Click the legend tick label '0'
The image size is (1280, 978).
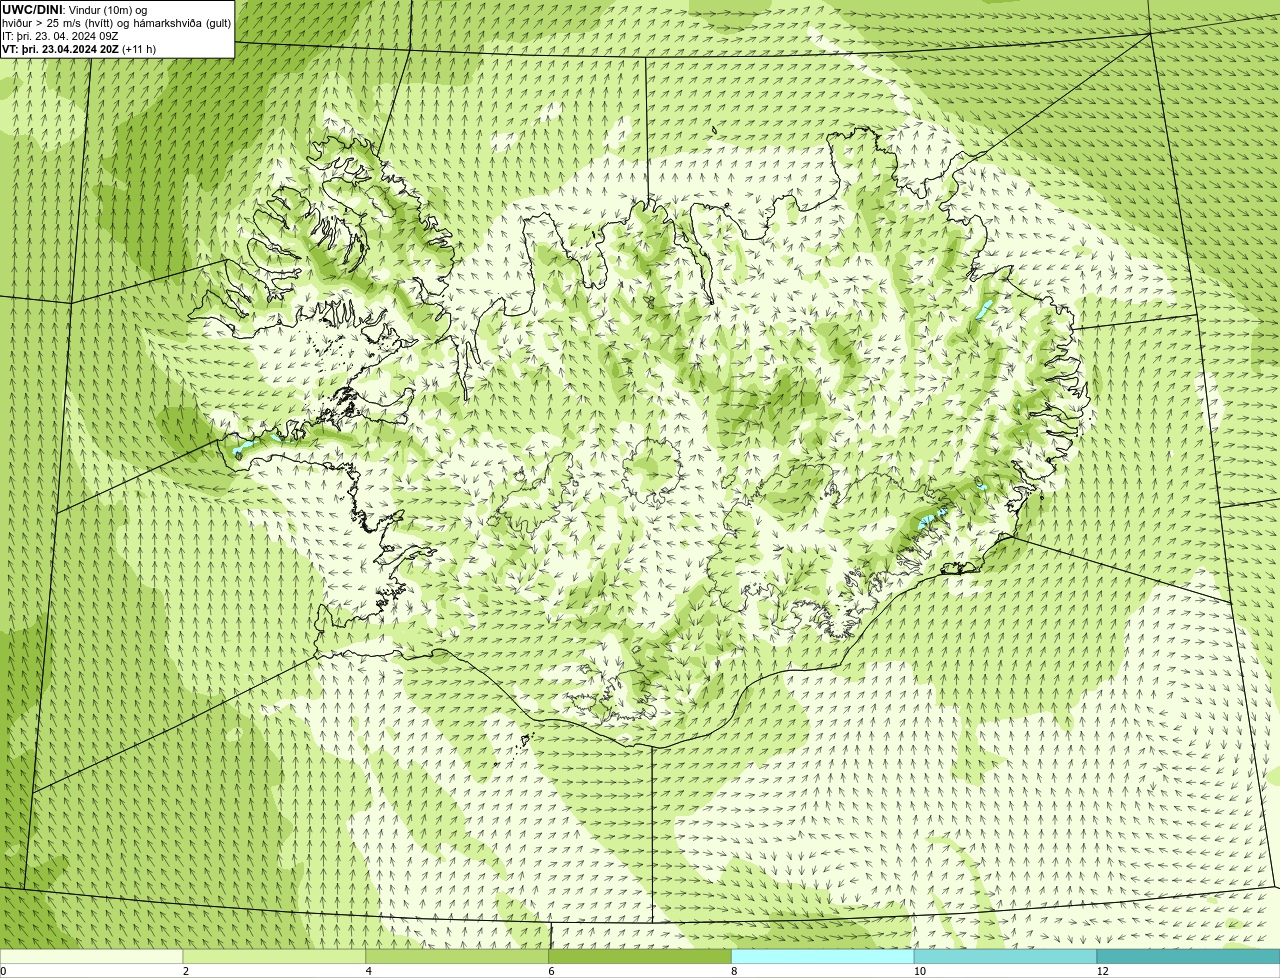[3, 971]
